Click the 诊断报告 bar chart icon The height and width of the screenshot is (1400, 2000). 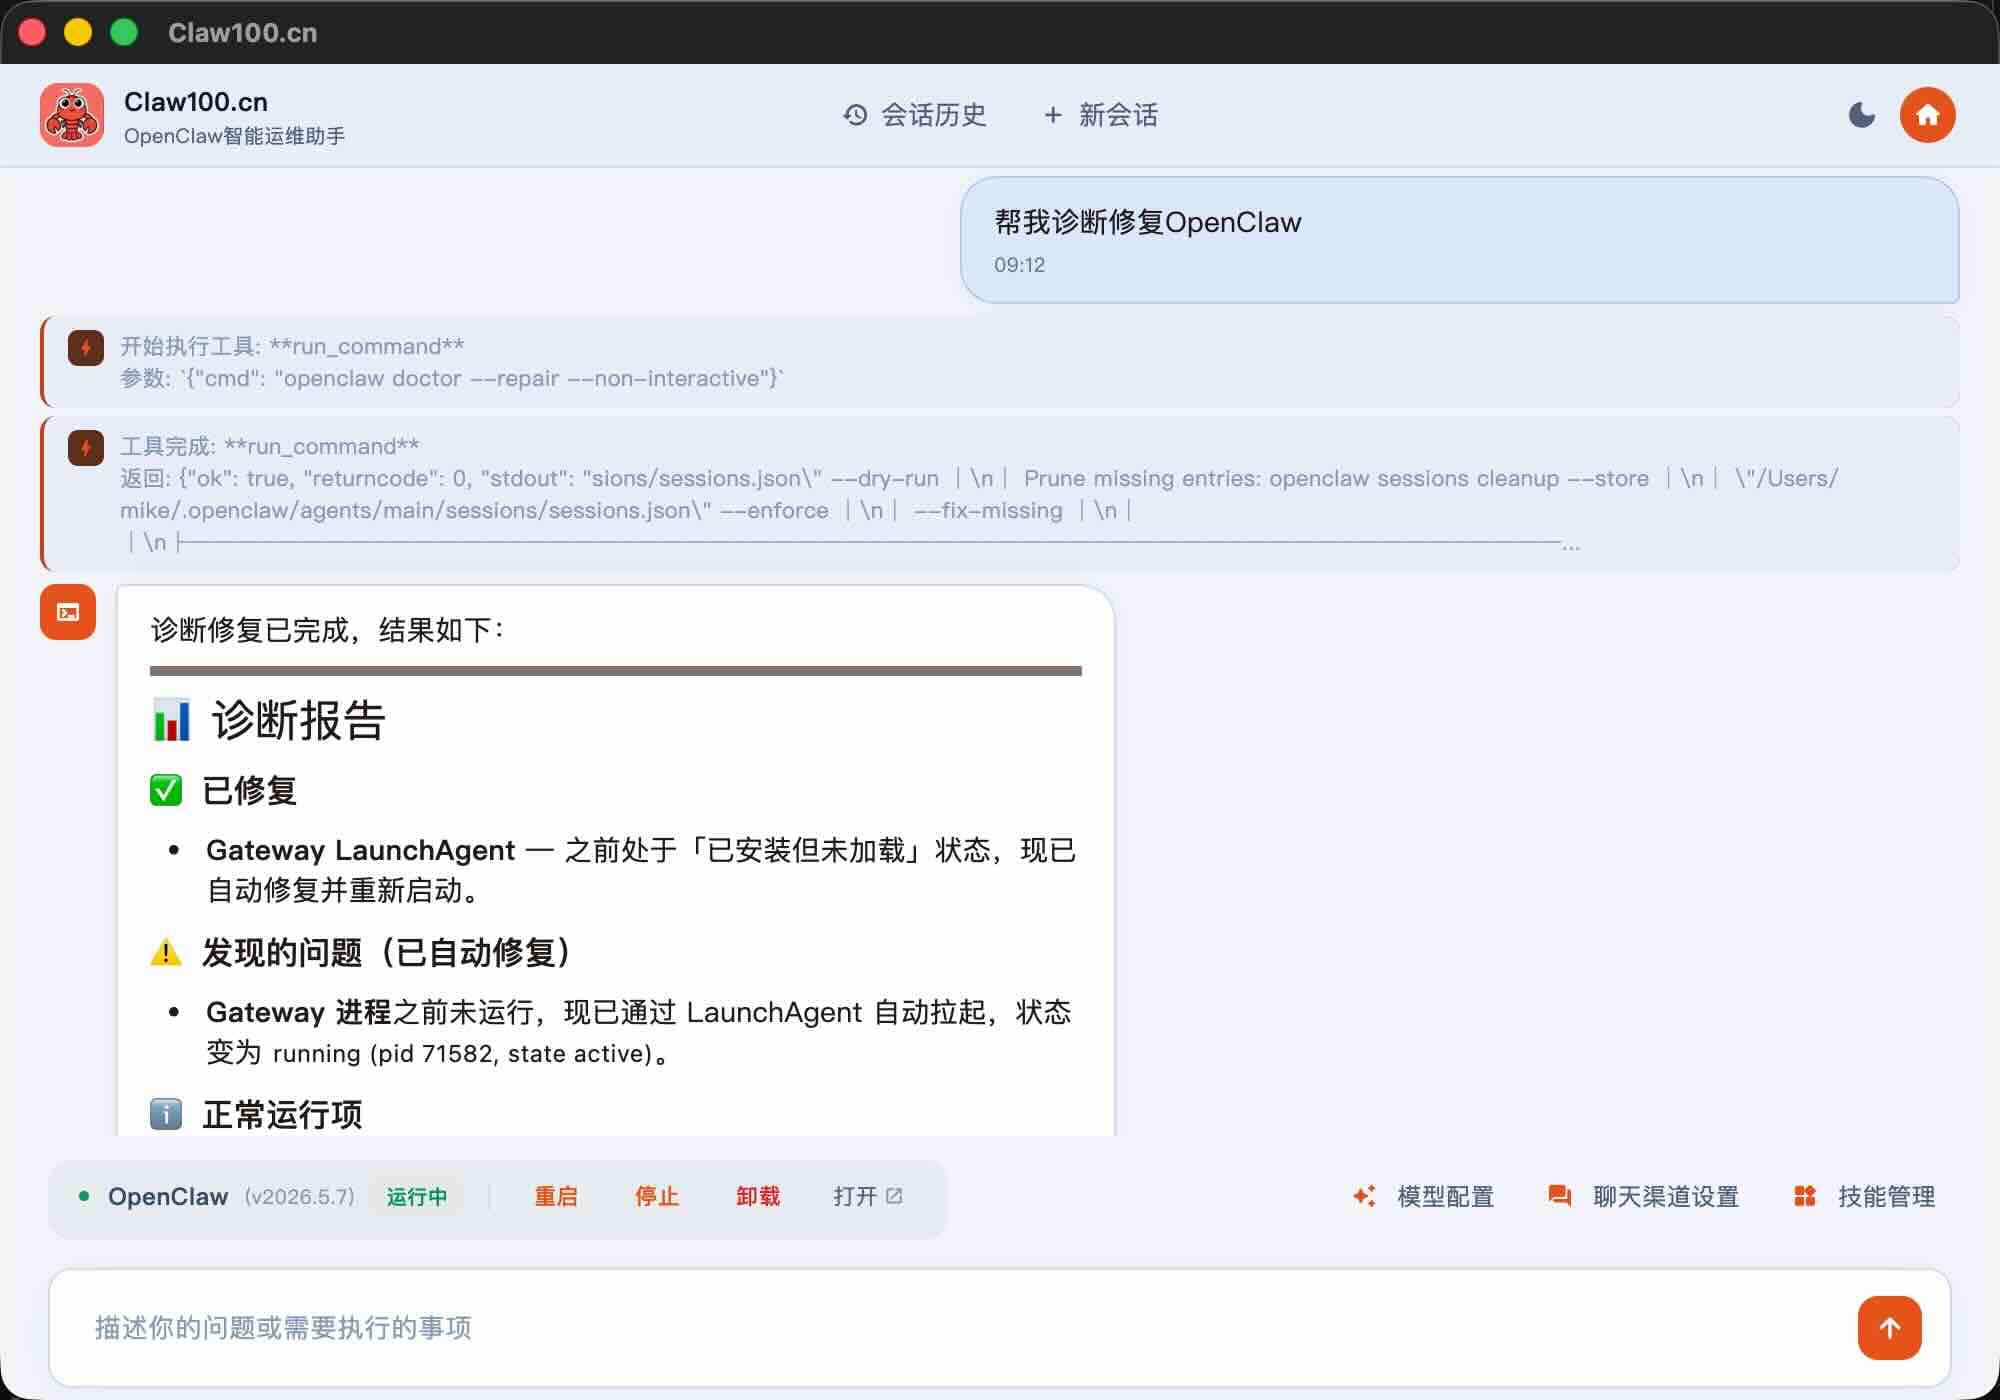click(x=171, y=720)
